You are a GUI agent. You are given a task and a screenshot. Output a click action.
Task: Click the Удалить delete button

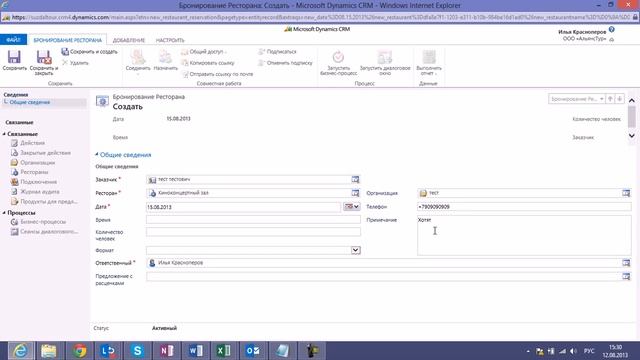tap(75, 63)
